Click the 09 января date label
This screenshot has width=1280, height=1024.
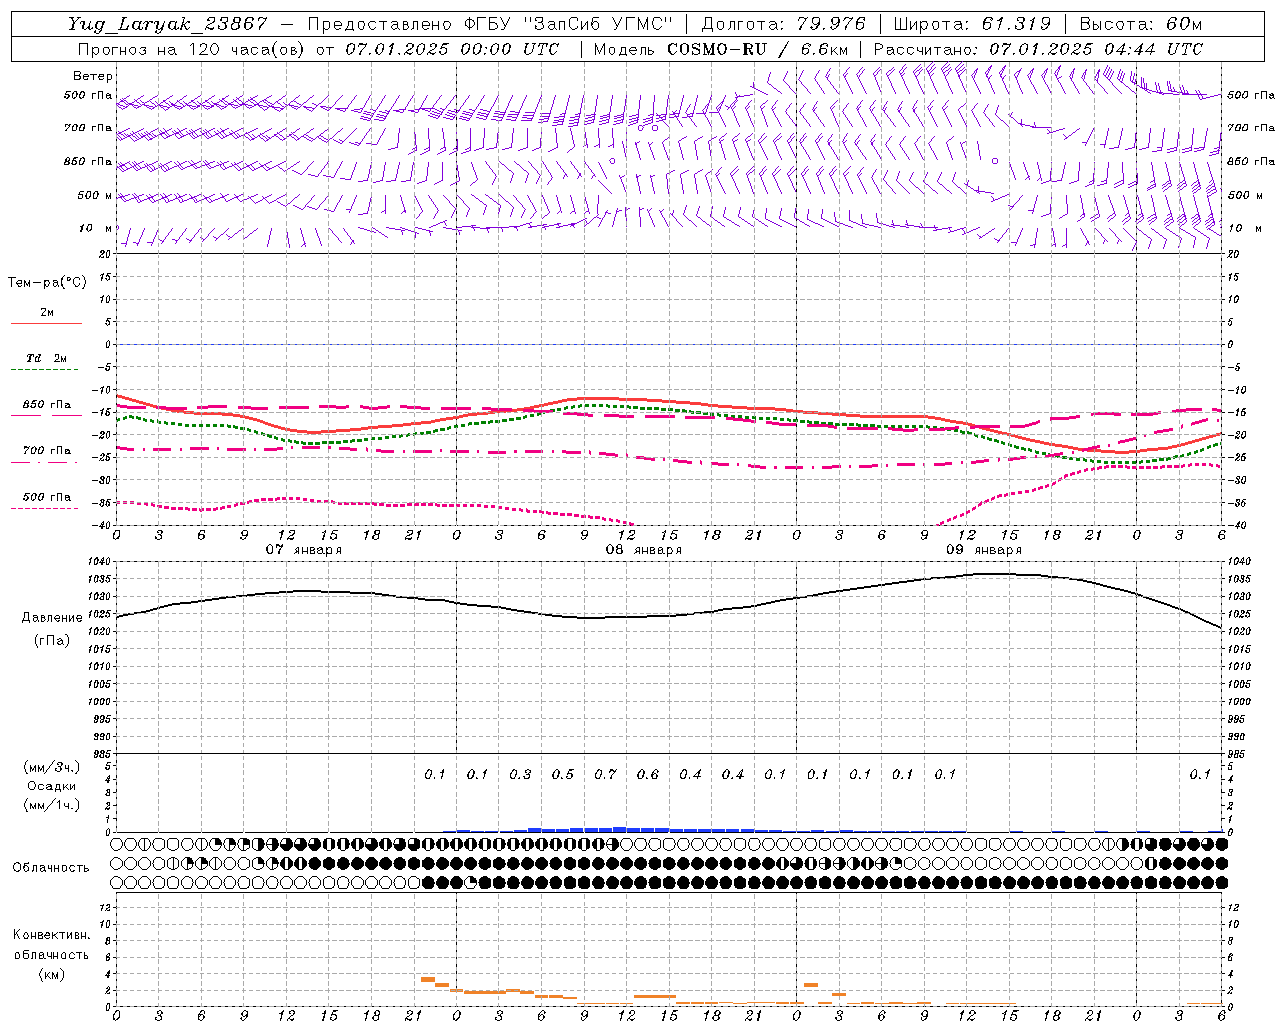pyautogui.click(x=984, y=550)
